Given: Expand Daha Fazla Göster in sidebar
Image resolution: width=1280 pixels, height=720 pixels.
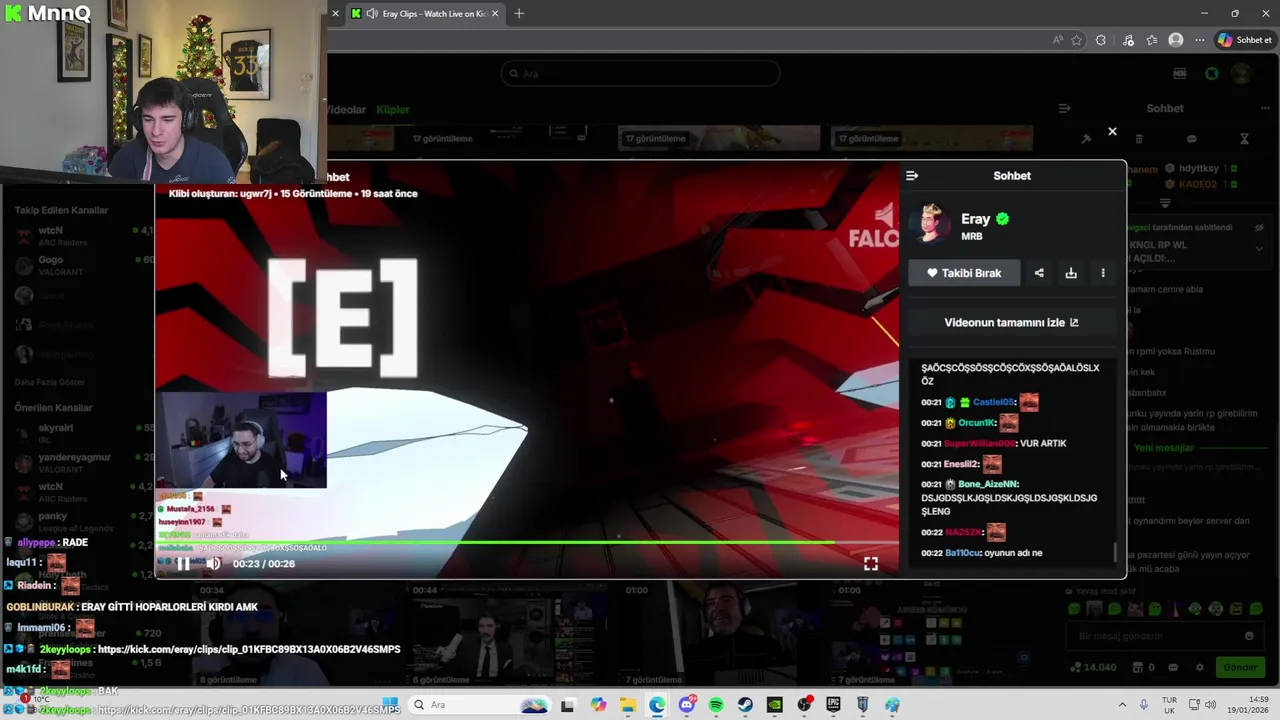Looking at the screenshot, I should [x=49, y=382].
